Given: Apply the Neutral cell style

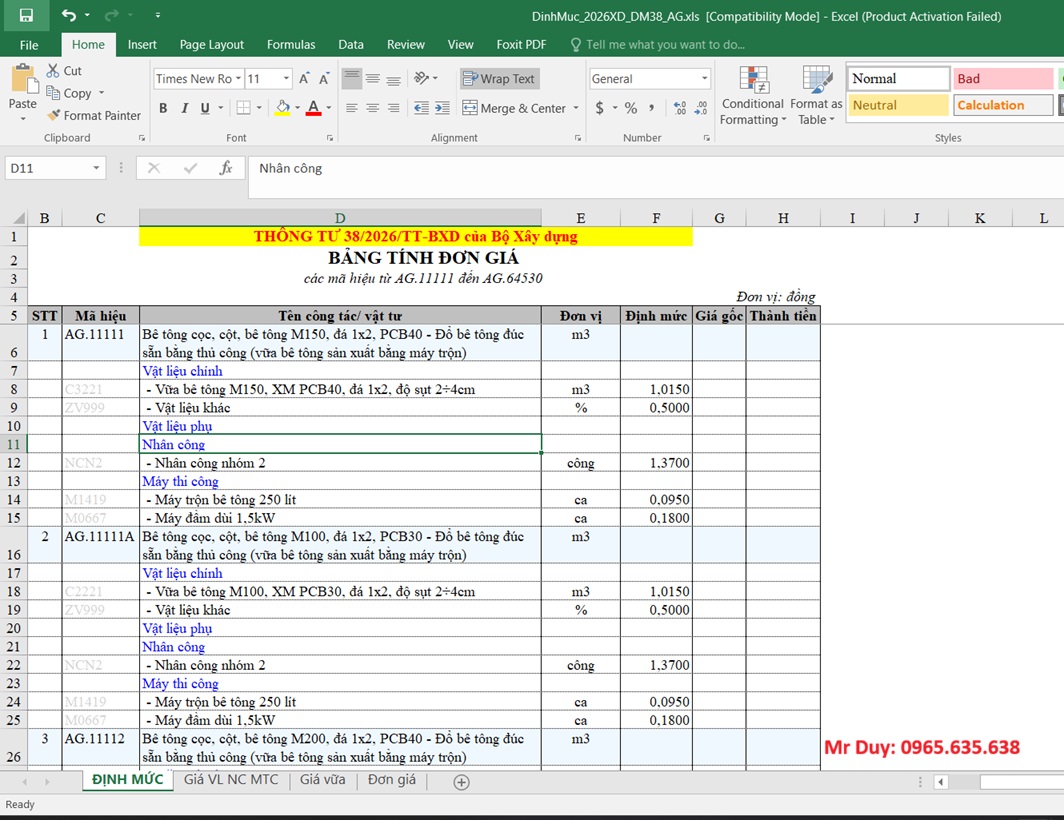Looking at the screenshot, I should (898, 105).
